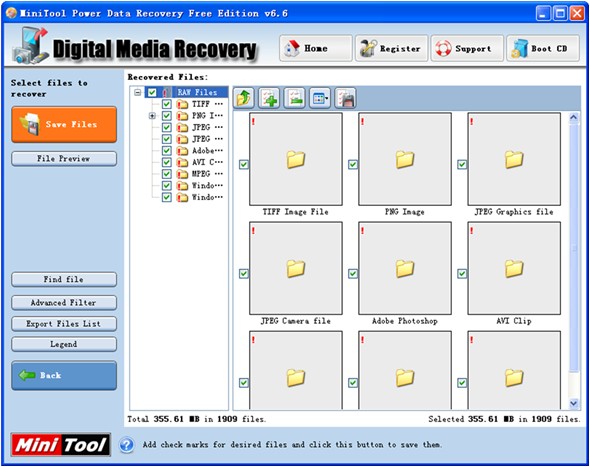
Task: Select the TIFF tree item label
Action: point(207,104)
